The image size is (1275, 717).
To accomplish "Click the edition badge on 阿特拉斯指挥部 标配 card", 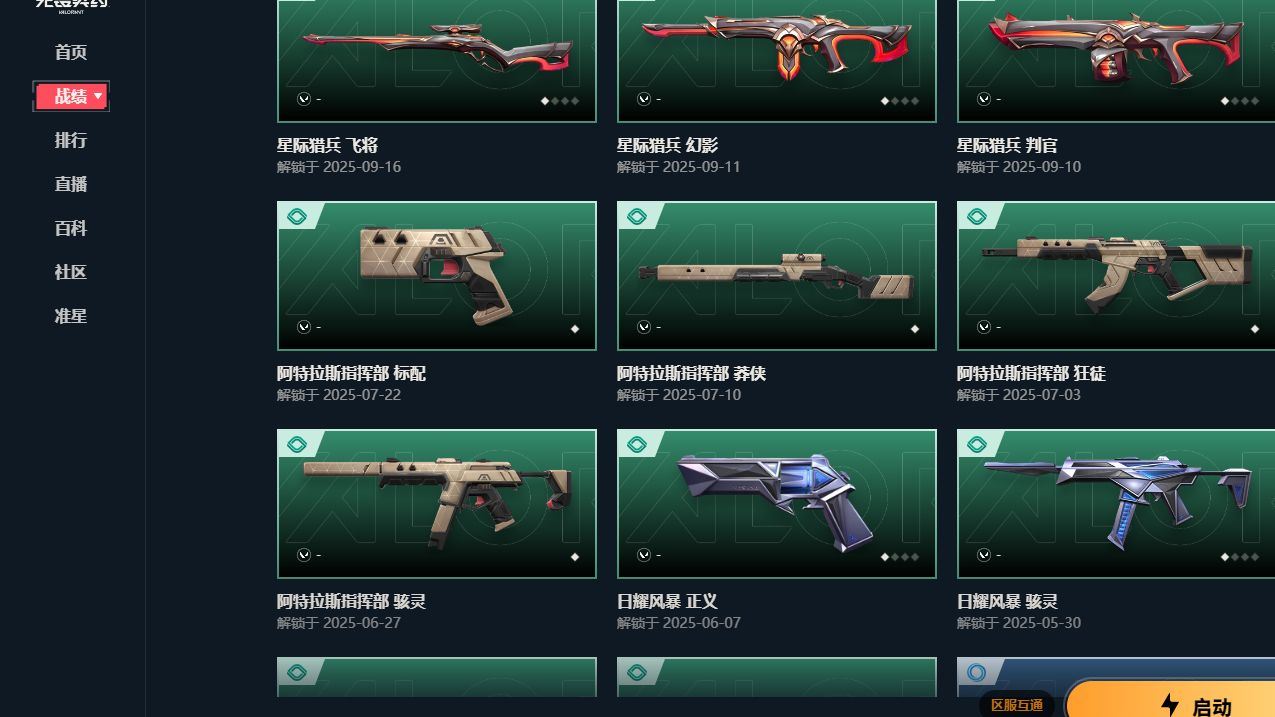I will (x=297, y=216).
